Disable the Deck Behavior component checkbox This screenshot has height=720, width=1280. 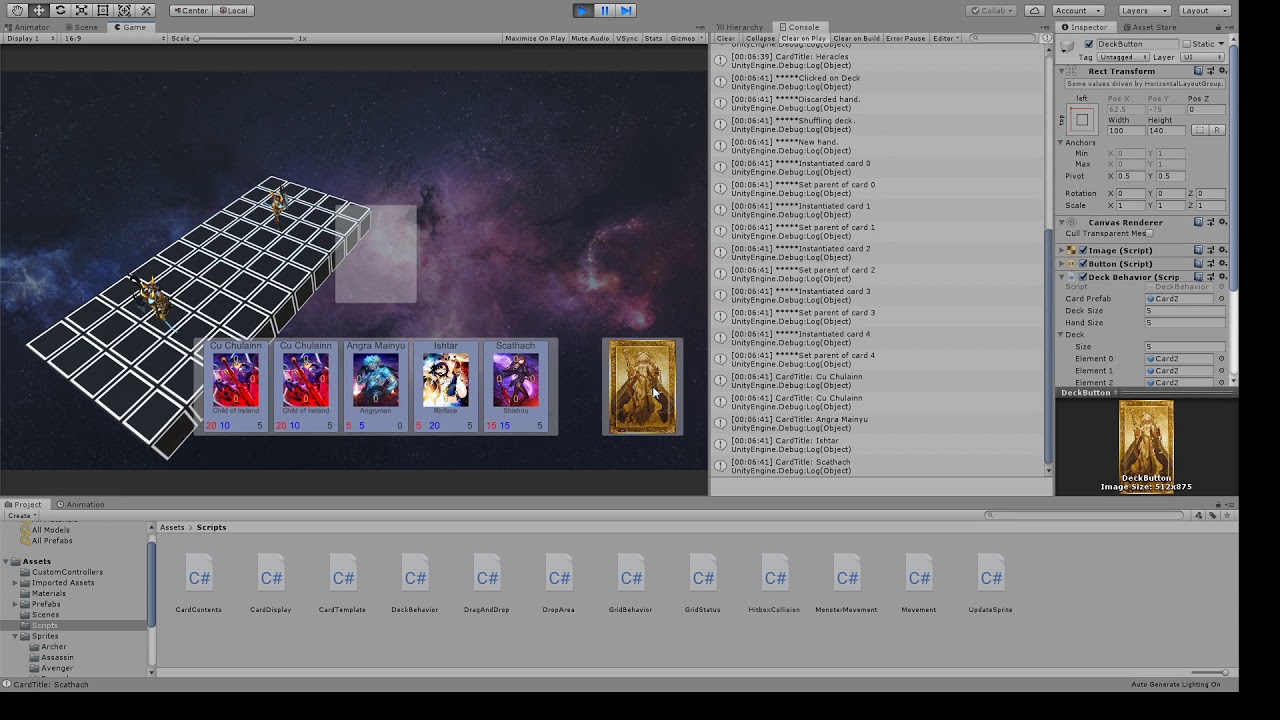click(x=1083, y=277)
